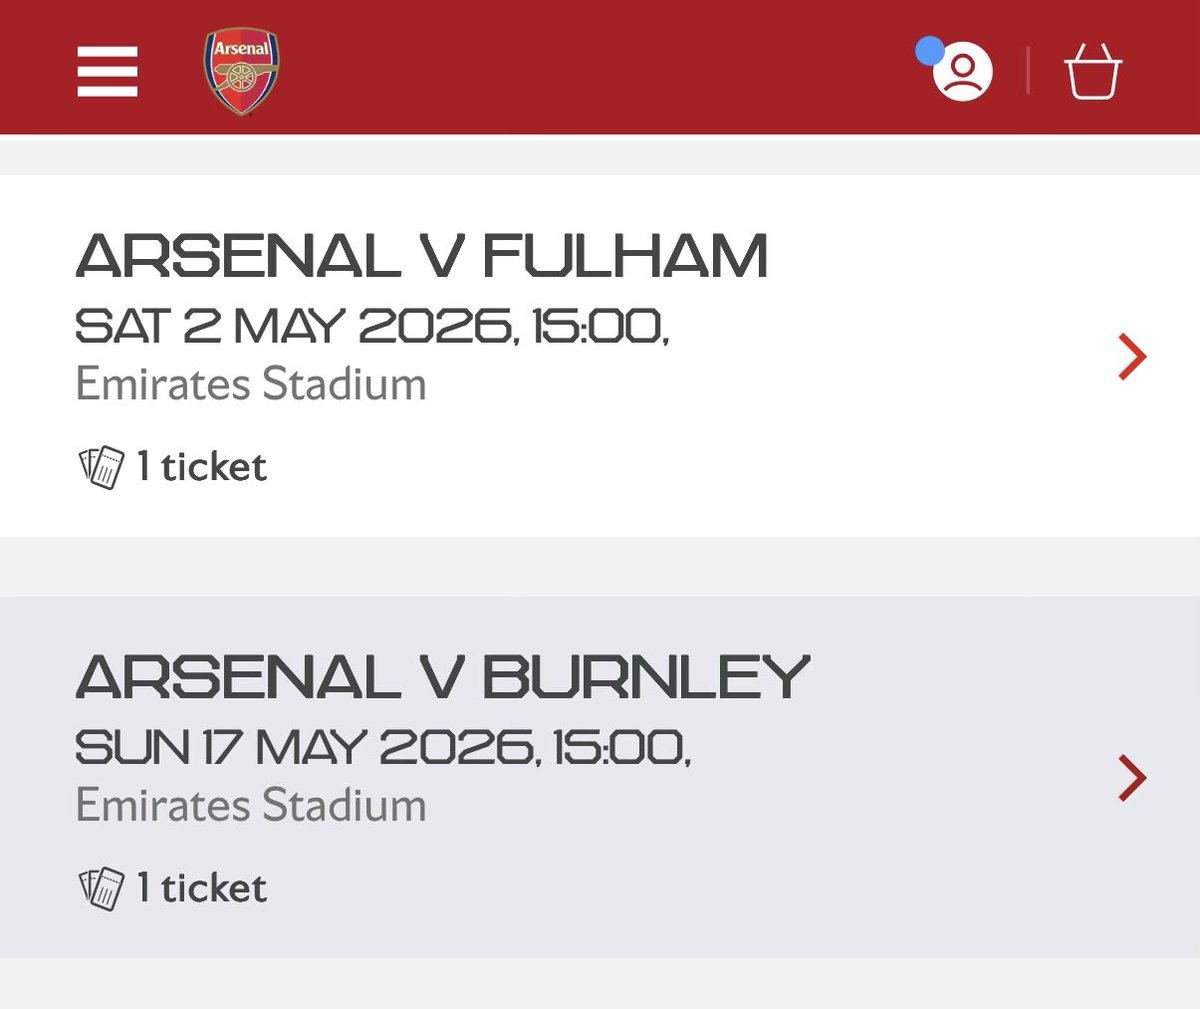The height and width of the screenshot is (1009, 1200).
Task: Click the Arsenal crest logo
Action: click(242, 71)
